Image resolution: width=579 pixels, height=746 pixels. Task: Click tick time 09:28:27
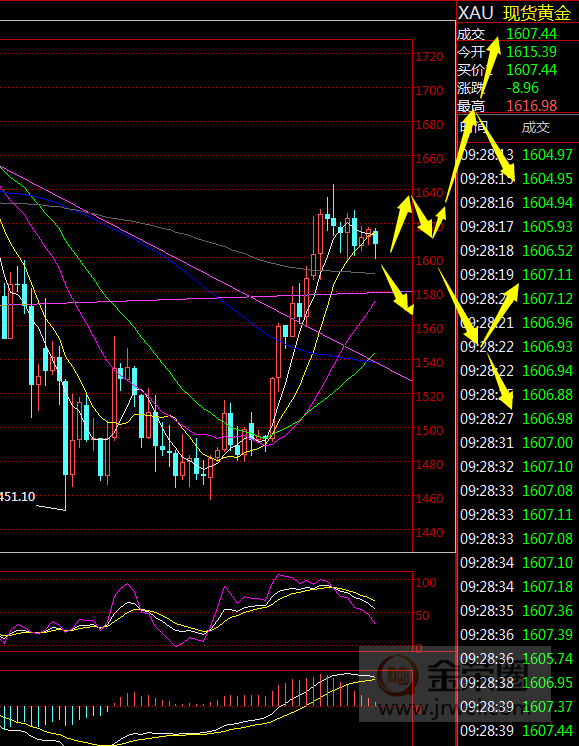point(487,419)
